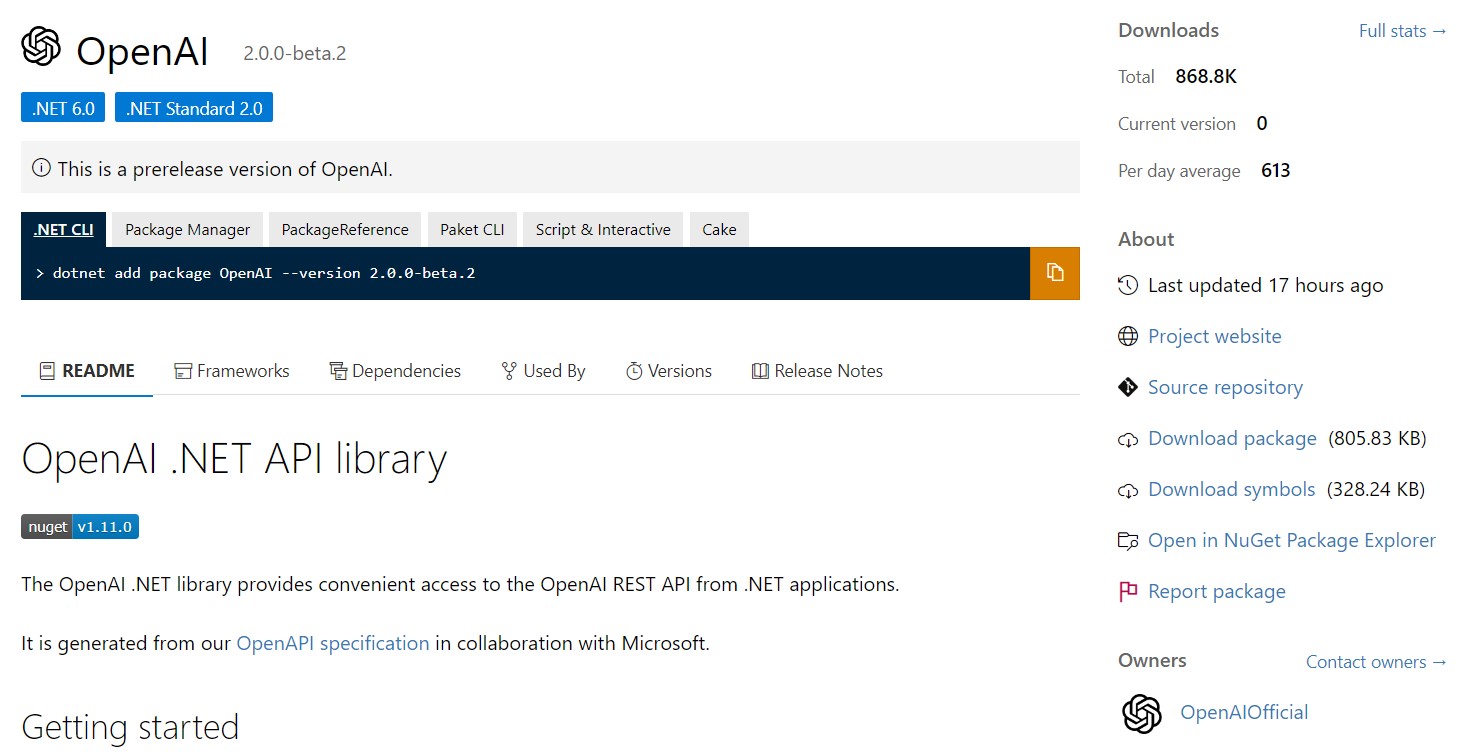Open the Full stats link
The image size is (1470, 752).
[1402, 31]
